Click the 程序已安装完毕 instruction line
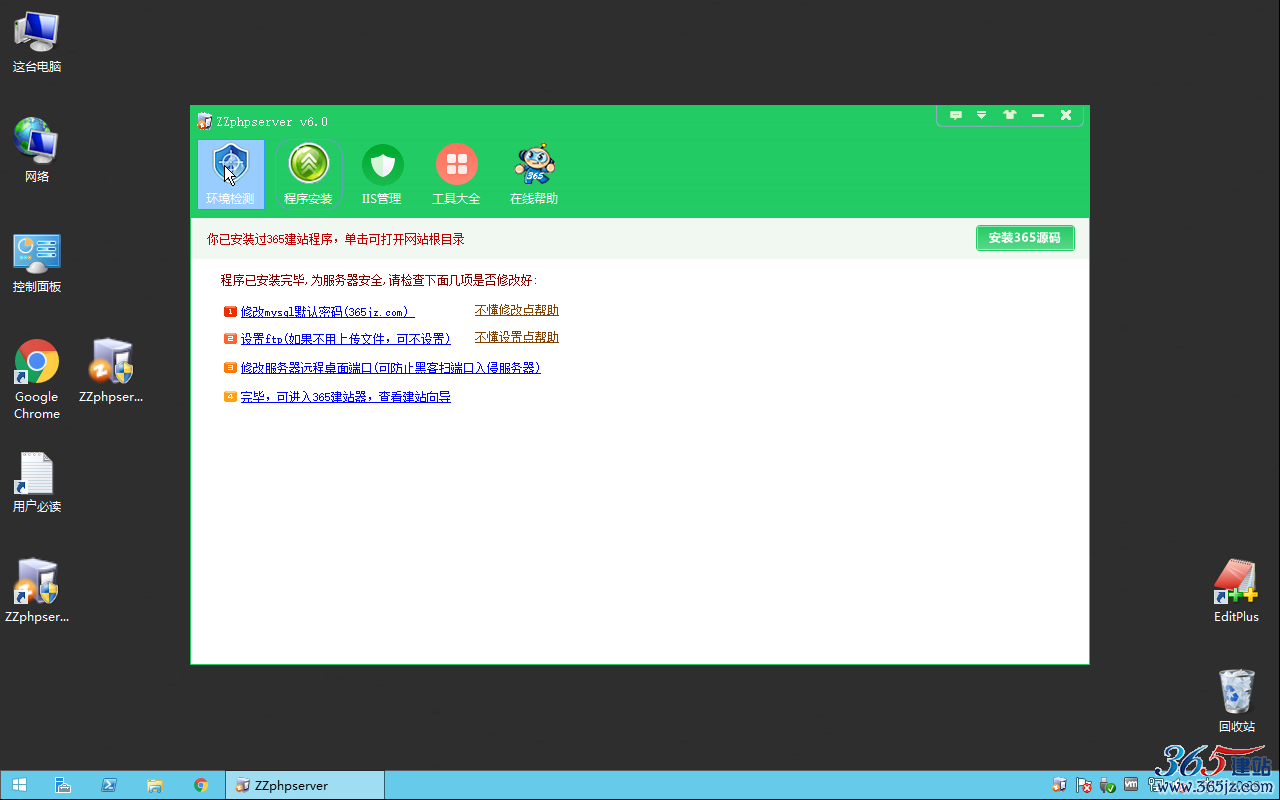Viewport: 1280px width, 800px height. coord(378,280)
